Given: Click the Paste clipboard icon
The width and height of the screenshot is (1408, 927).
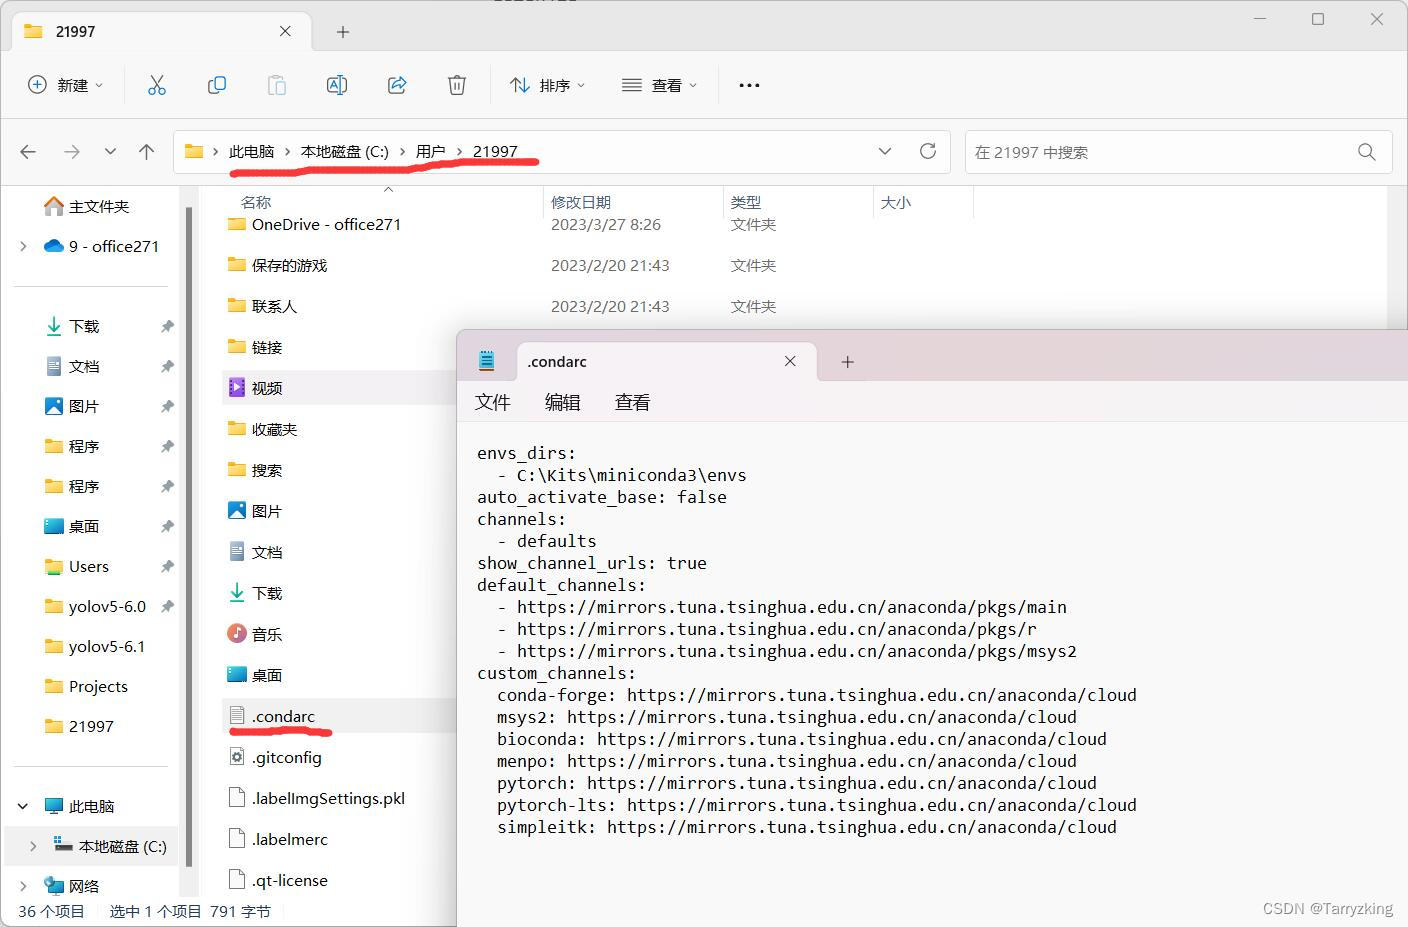Looking at the screenshot, I should 277,85.
